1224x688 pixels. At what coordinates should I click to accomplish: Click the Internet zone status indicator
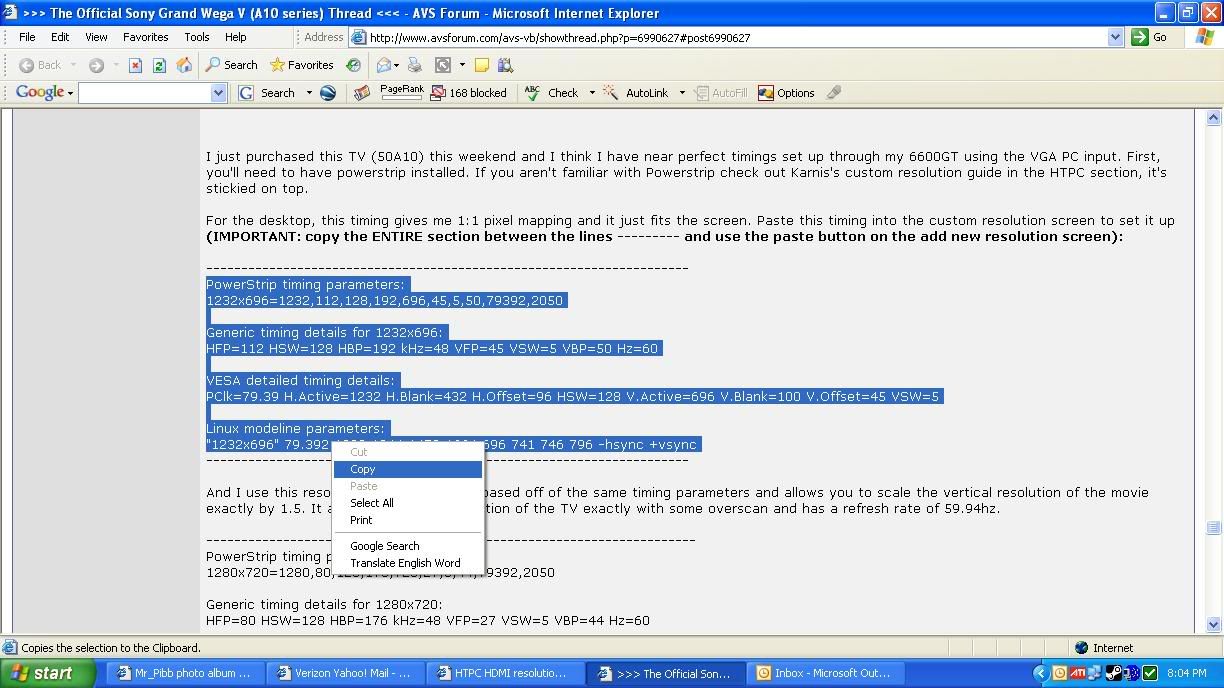coord(1104,648)
